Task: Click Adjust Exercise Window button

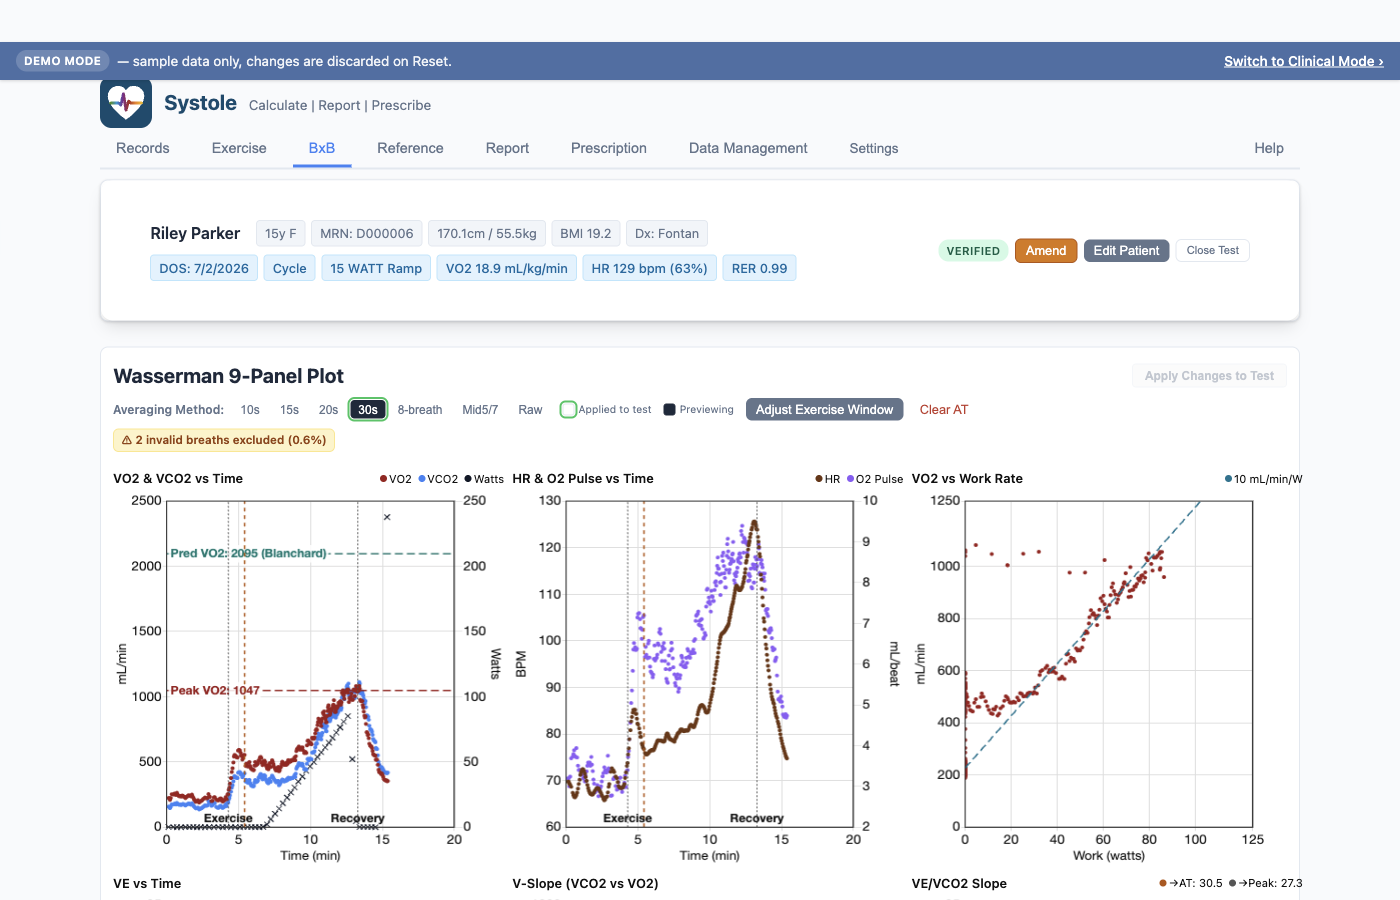Action: (x=825, y=410)
